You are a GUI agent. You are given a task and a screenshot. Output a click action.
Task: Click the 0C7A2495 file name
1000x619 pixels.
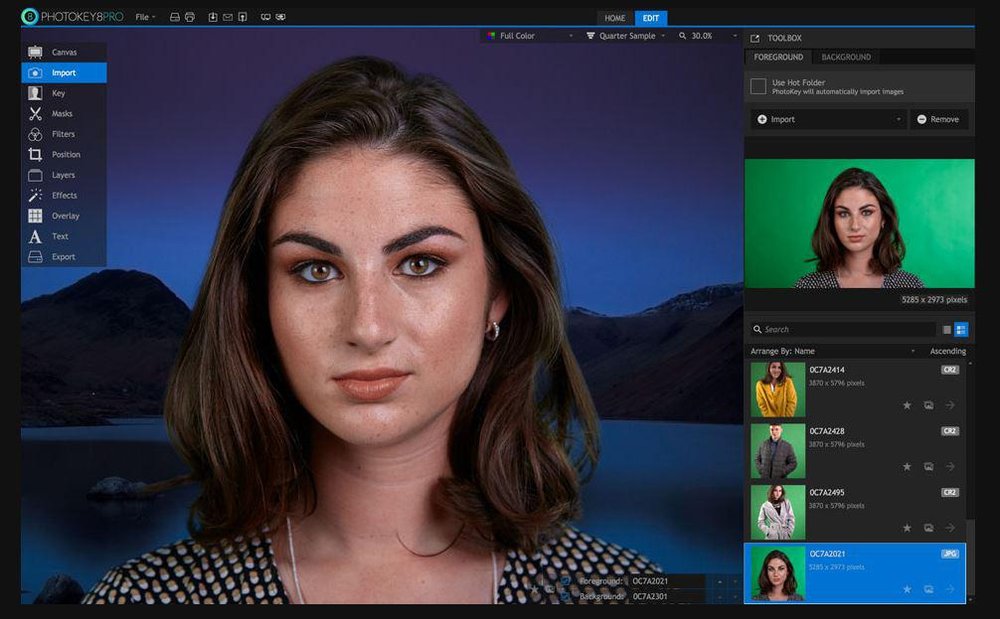coord(827,493)
